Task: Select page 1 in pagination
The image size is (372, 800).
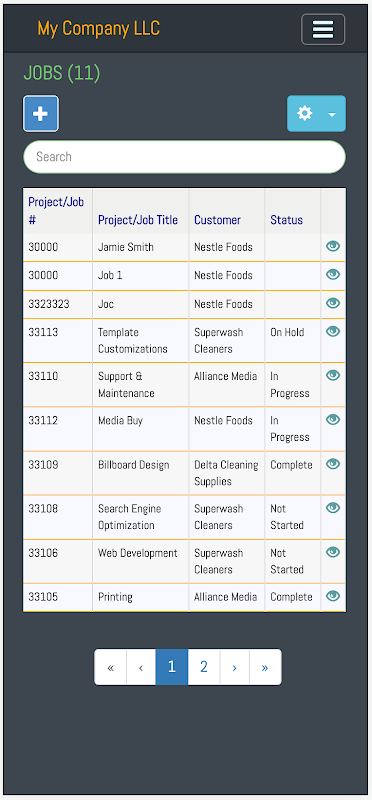Action: point(171,667)
